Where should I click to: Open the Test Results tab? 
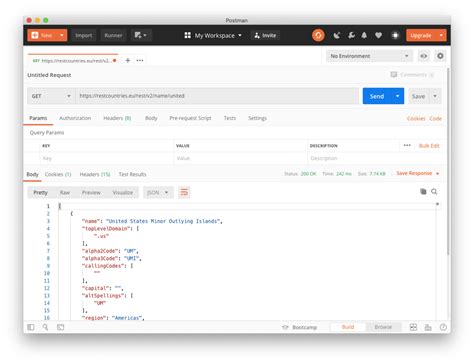(x=132, y=174)
